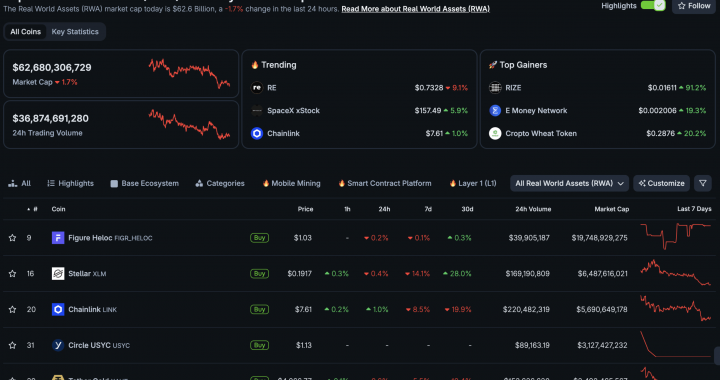720x380 pixels.
Task: Open Read More about Real World Assets link
Action: pyautogui.click(x=415, y=9)
